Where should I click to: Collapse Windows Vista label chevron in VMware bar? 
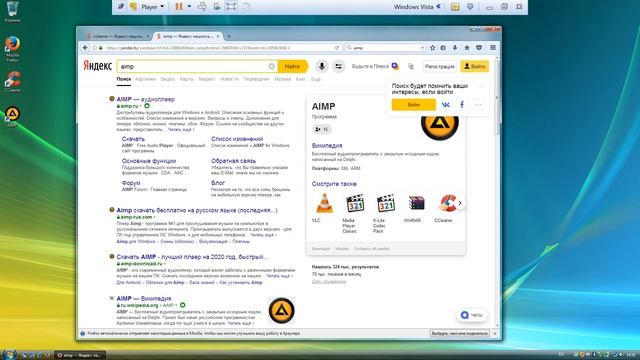(439, 7)
